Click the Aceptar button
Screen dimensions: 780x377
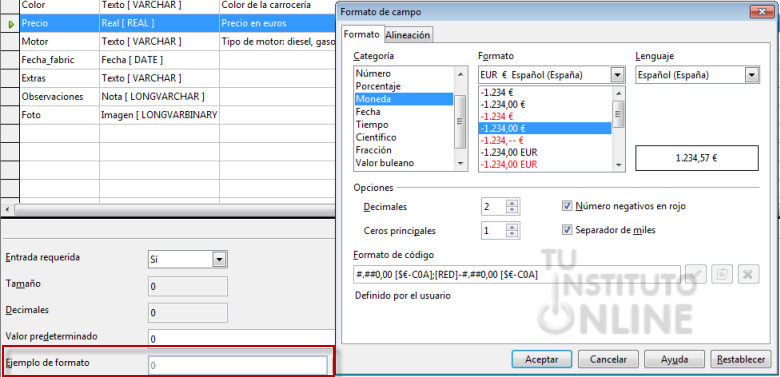(x=542, y=359)
